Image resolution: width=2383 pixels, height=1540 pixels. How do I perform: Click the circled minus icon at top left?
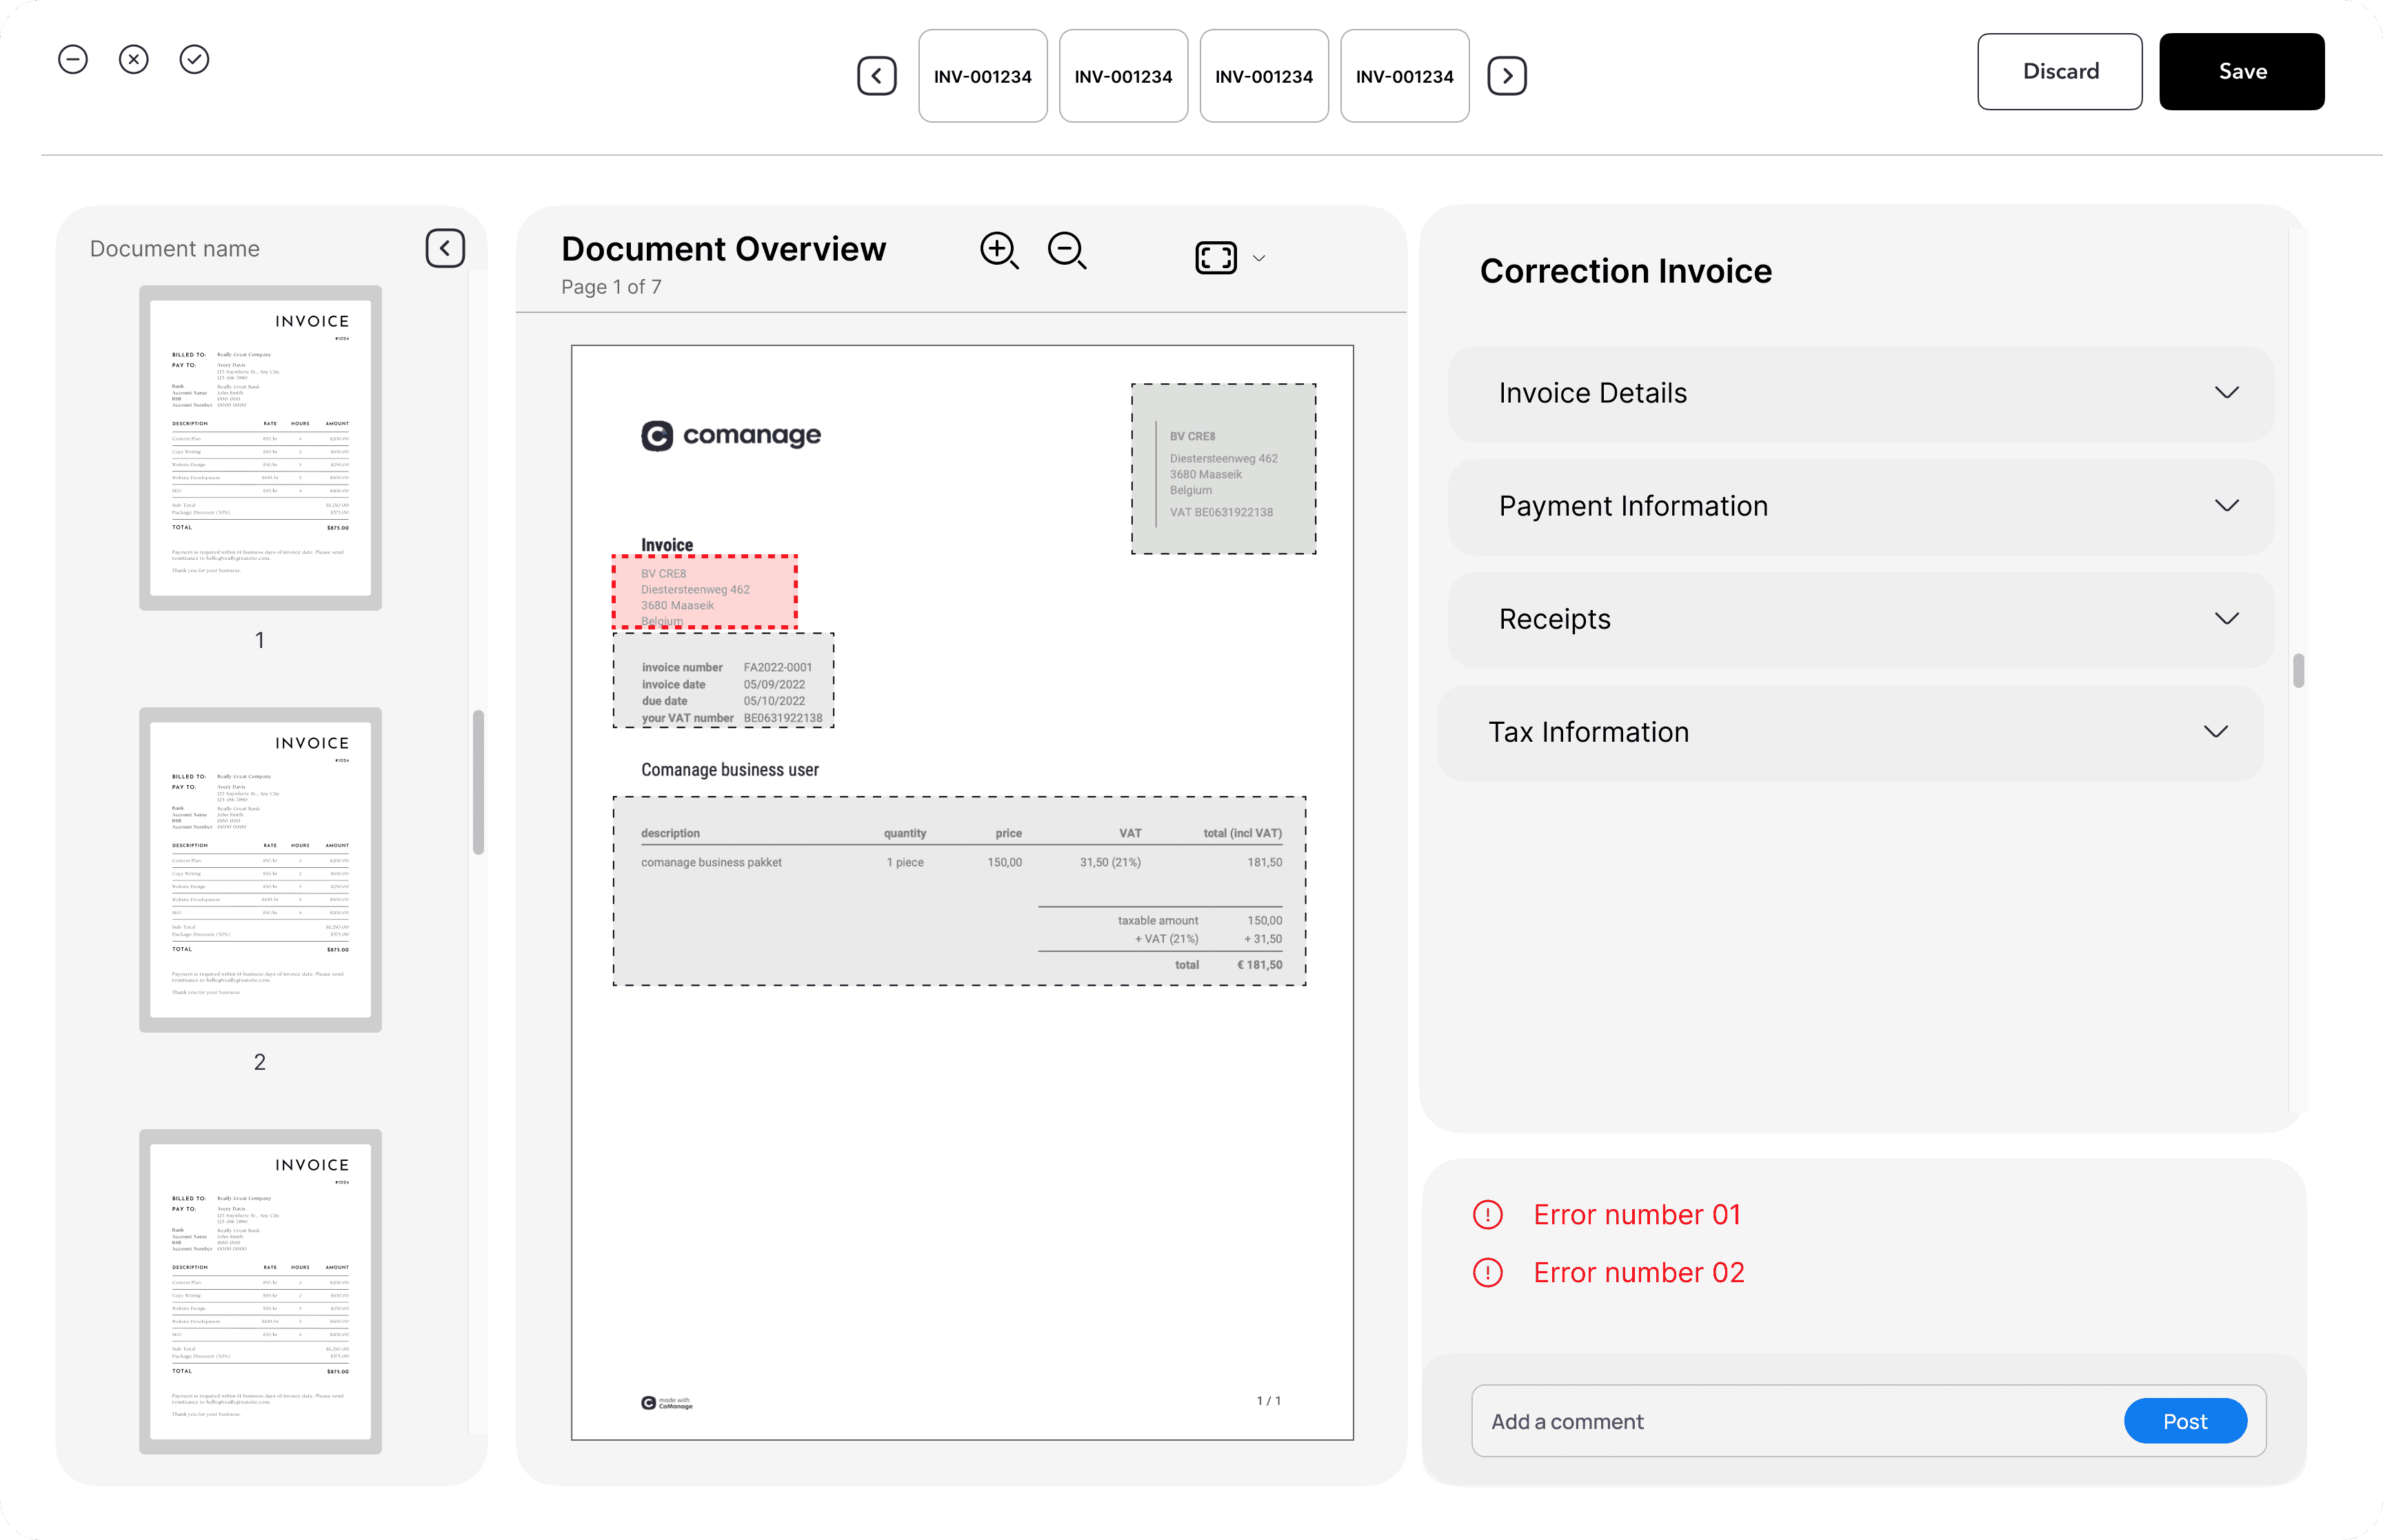coord(73,60)
